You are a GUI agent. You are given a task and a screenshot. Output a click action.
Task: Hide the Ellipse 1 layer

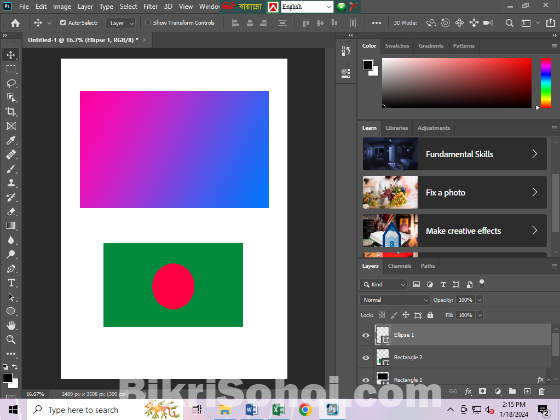(366, 335)
